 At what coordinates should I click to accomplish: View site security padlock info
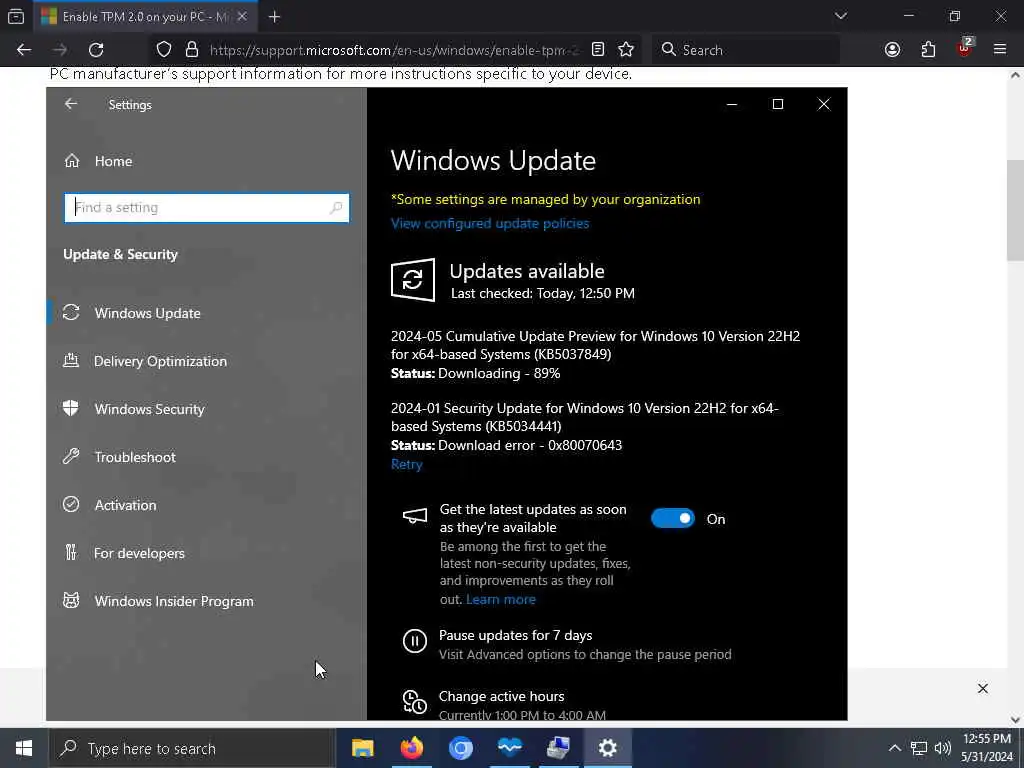191,50
